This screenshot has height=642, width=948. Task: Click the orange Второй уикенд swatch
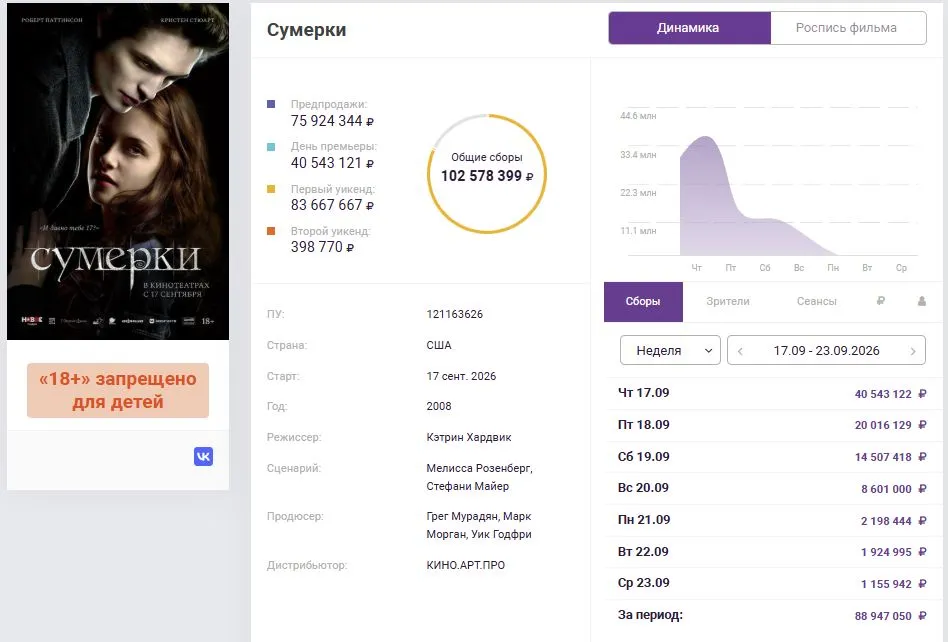271,231
